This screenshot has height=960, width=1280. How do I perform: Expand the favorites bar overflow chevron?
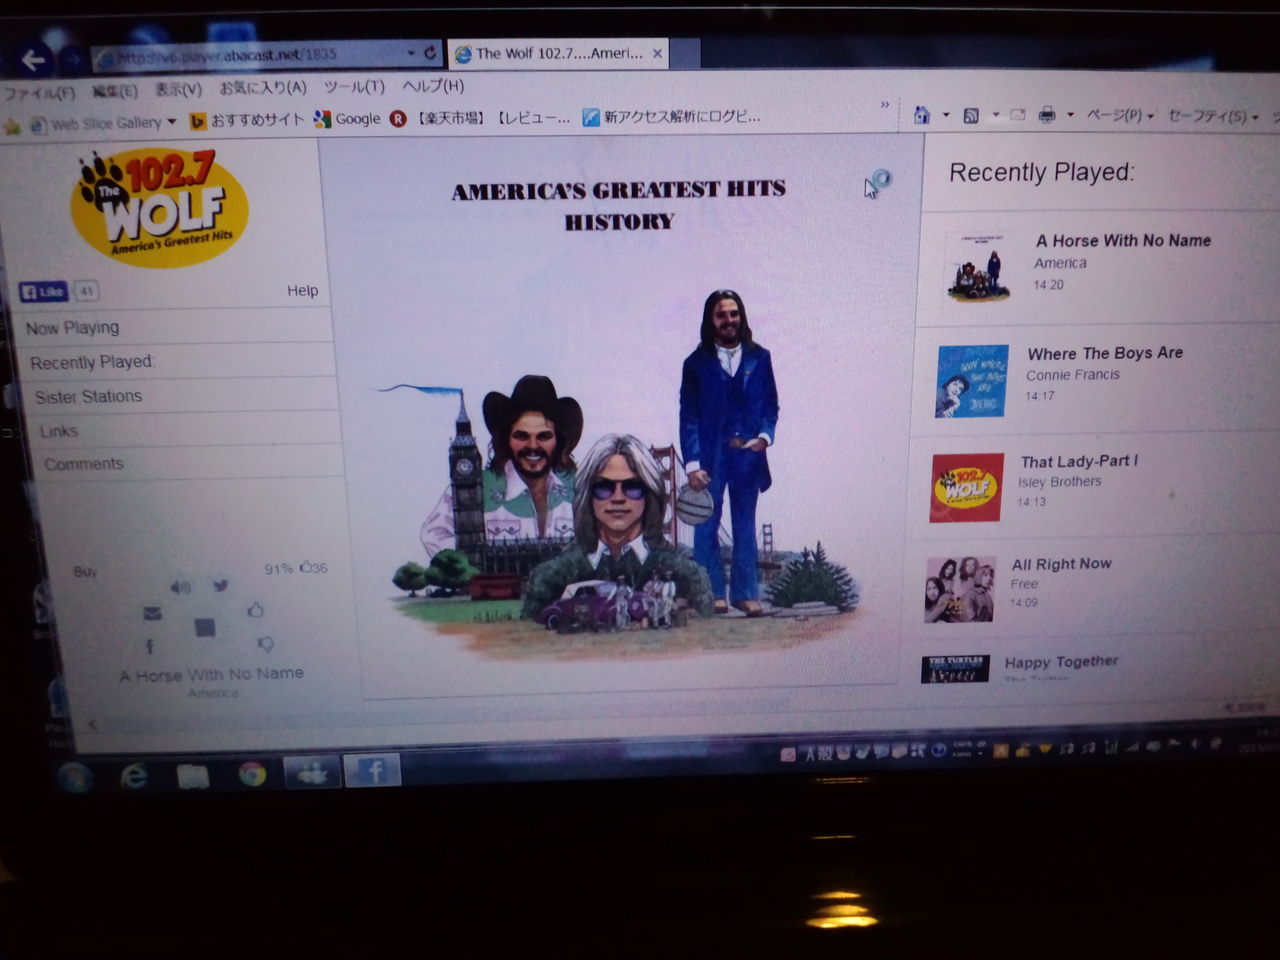pyautogui.click(x=884, y=104)
